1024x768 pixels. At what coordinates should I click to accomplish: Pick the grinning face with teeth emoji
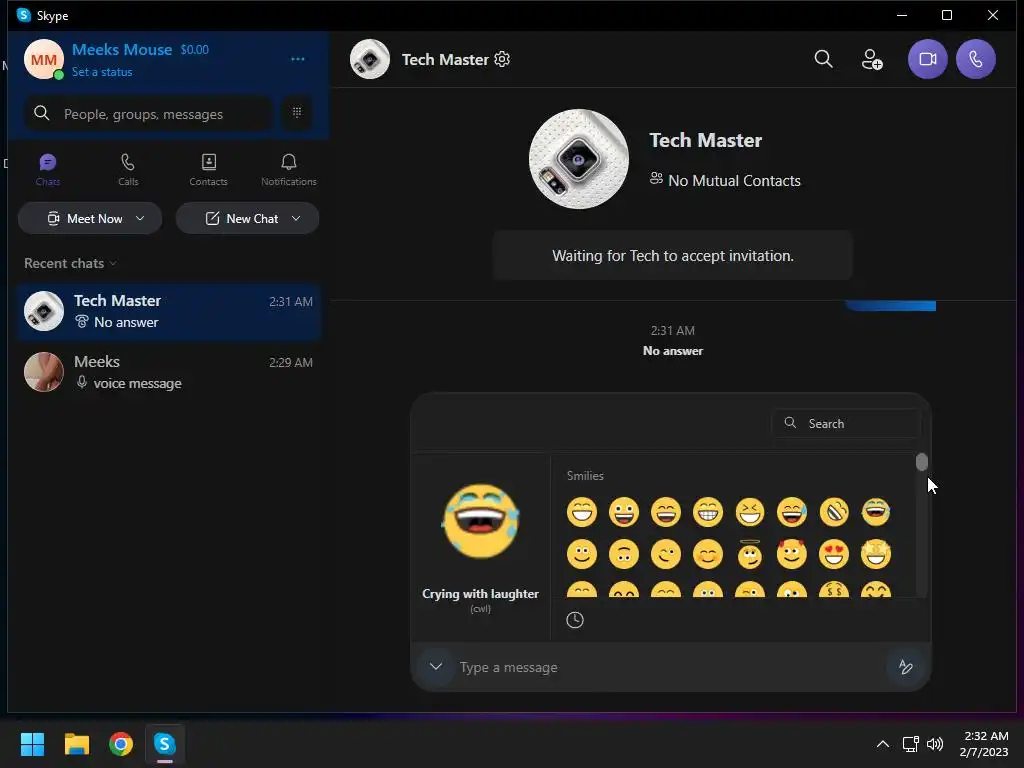point(708,512)
